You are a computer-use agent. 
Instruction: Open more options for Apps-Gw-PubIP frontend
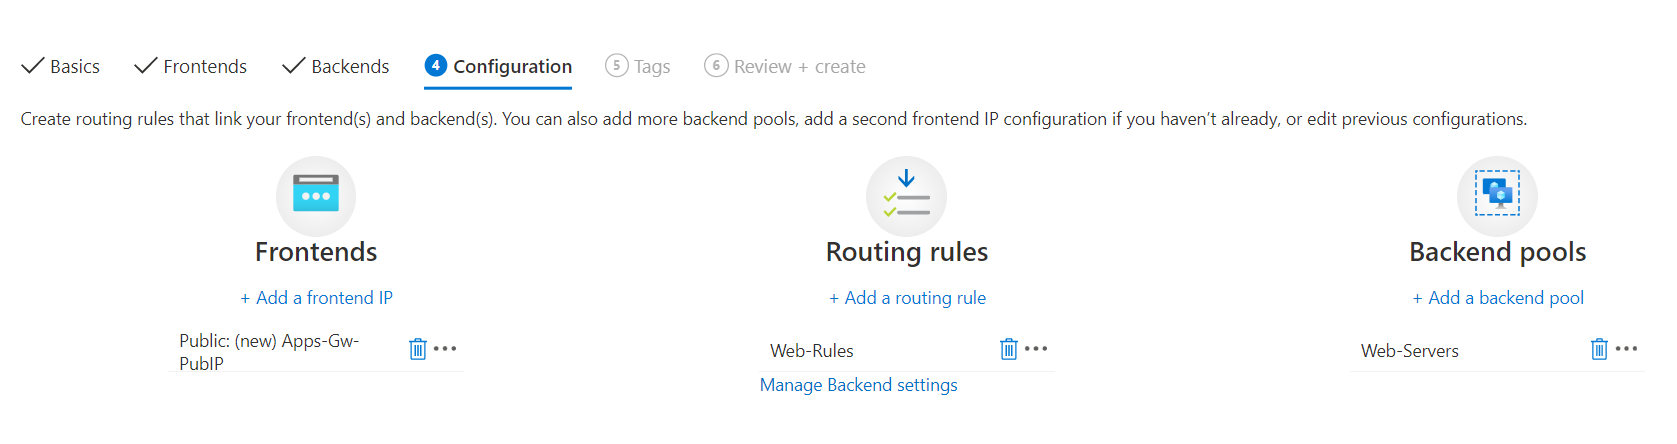(445, 349)
